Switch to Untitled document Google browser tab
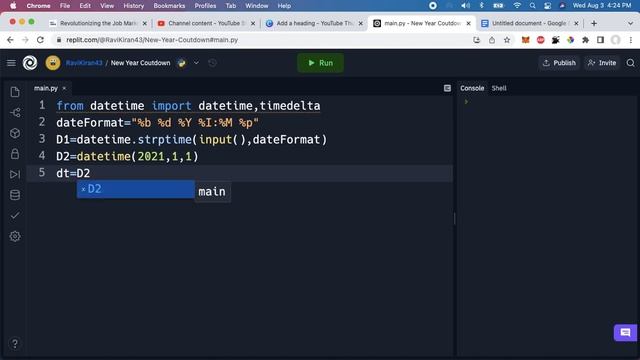This screenshot has width=640, height=360. 529,23
